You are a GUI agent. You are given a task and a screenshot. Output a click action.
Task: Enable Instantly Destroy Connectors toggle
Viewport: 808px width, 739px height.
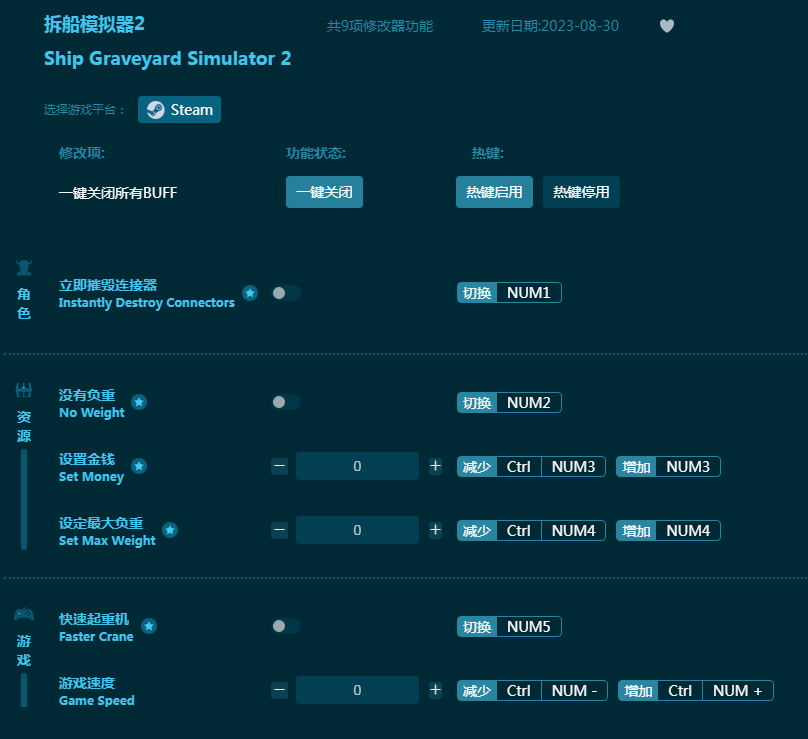coord(285,293)
